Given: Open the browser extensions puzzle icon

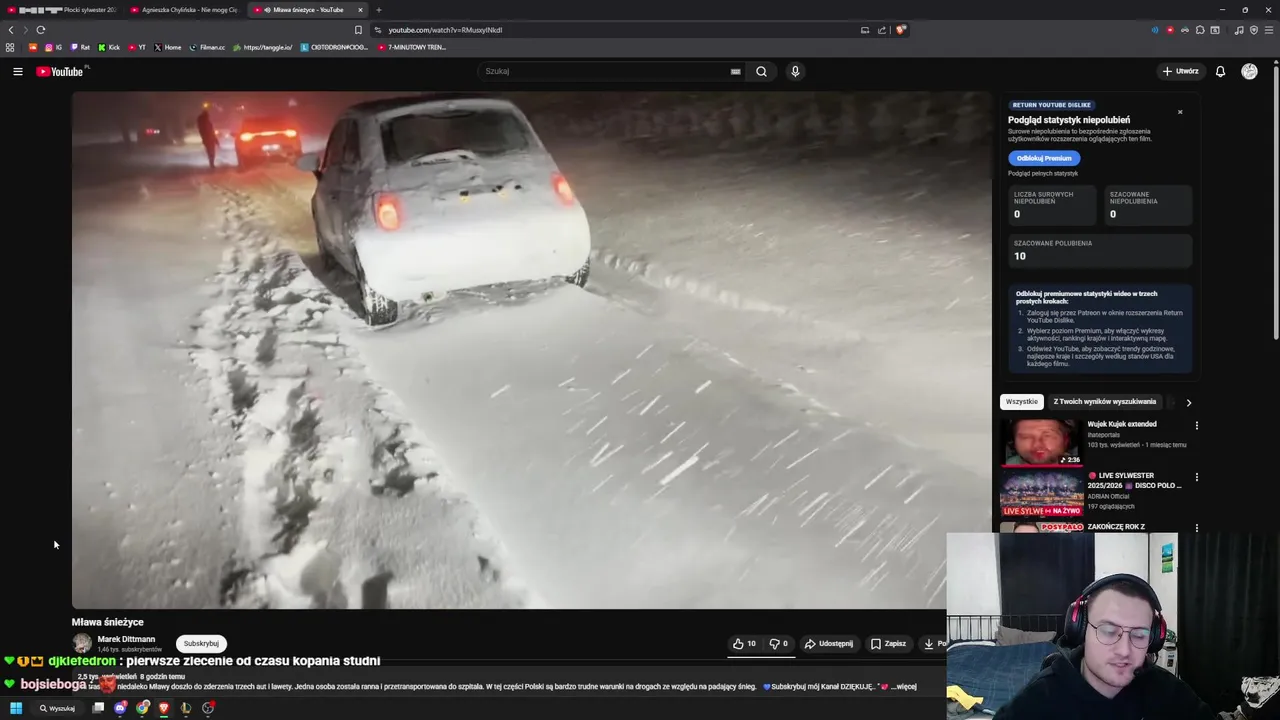Looking at the screenshot, I should (x=1200, y=30).
